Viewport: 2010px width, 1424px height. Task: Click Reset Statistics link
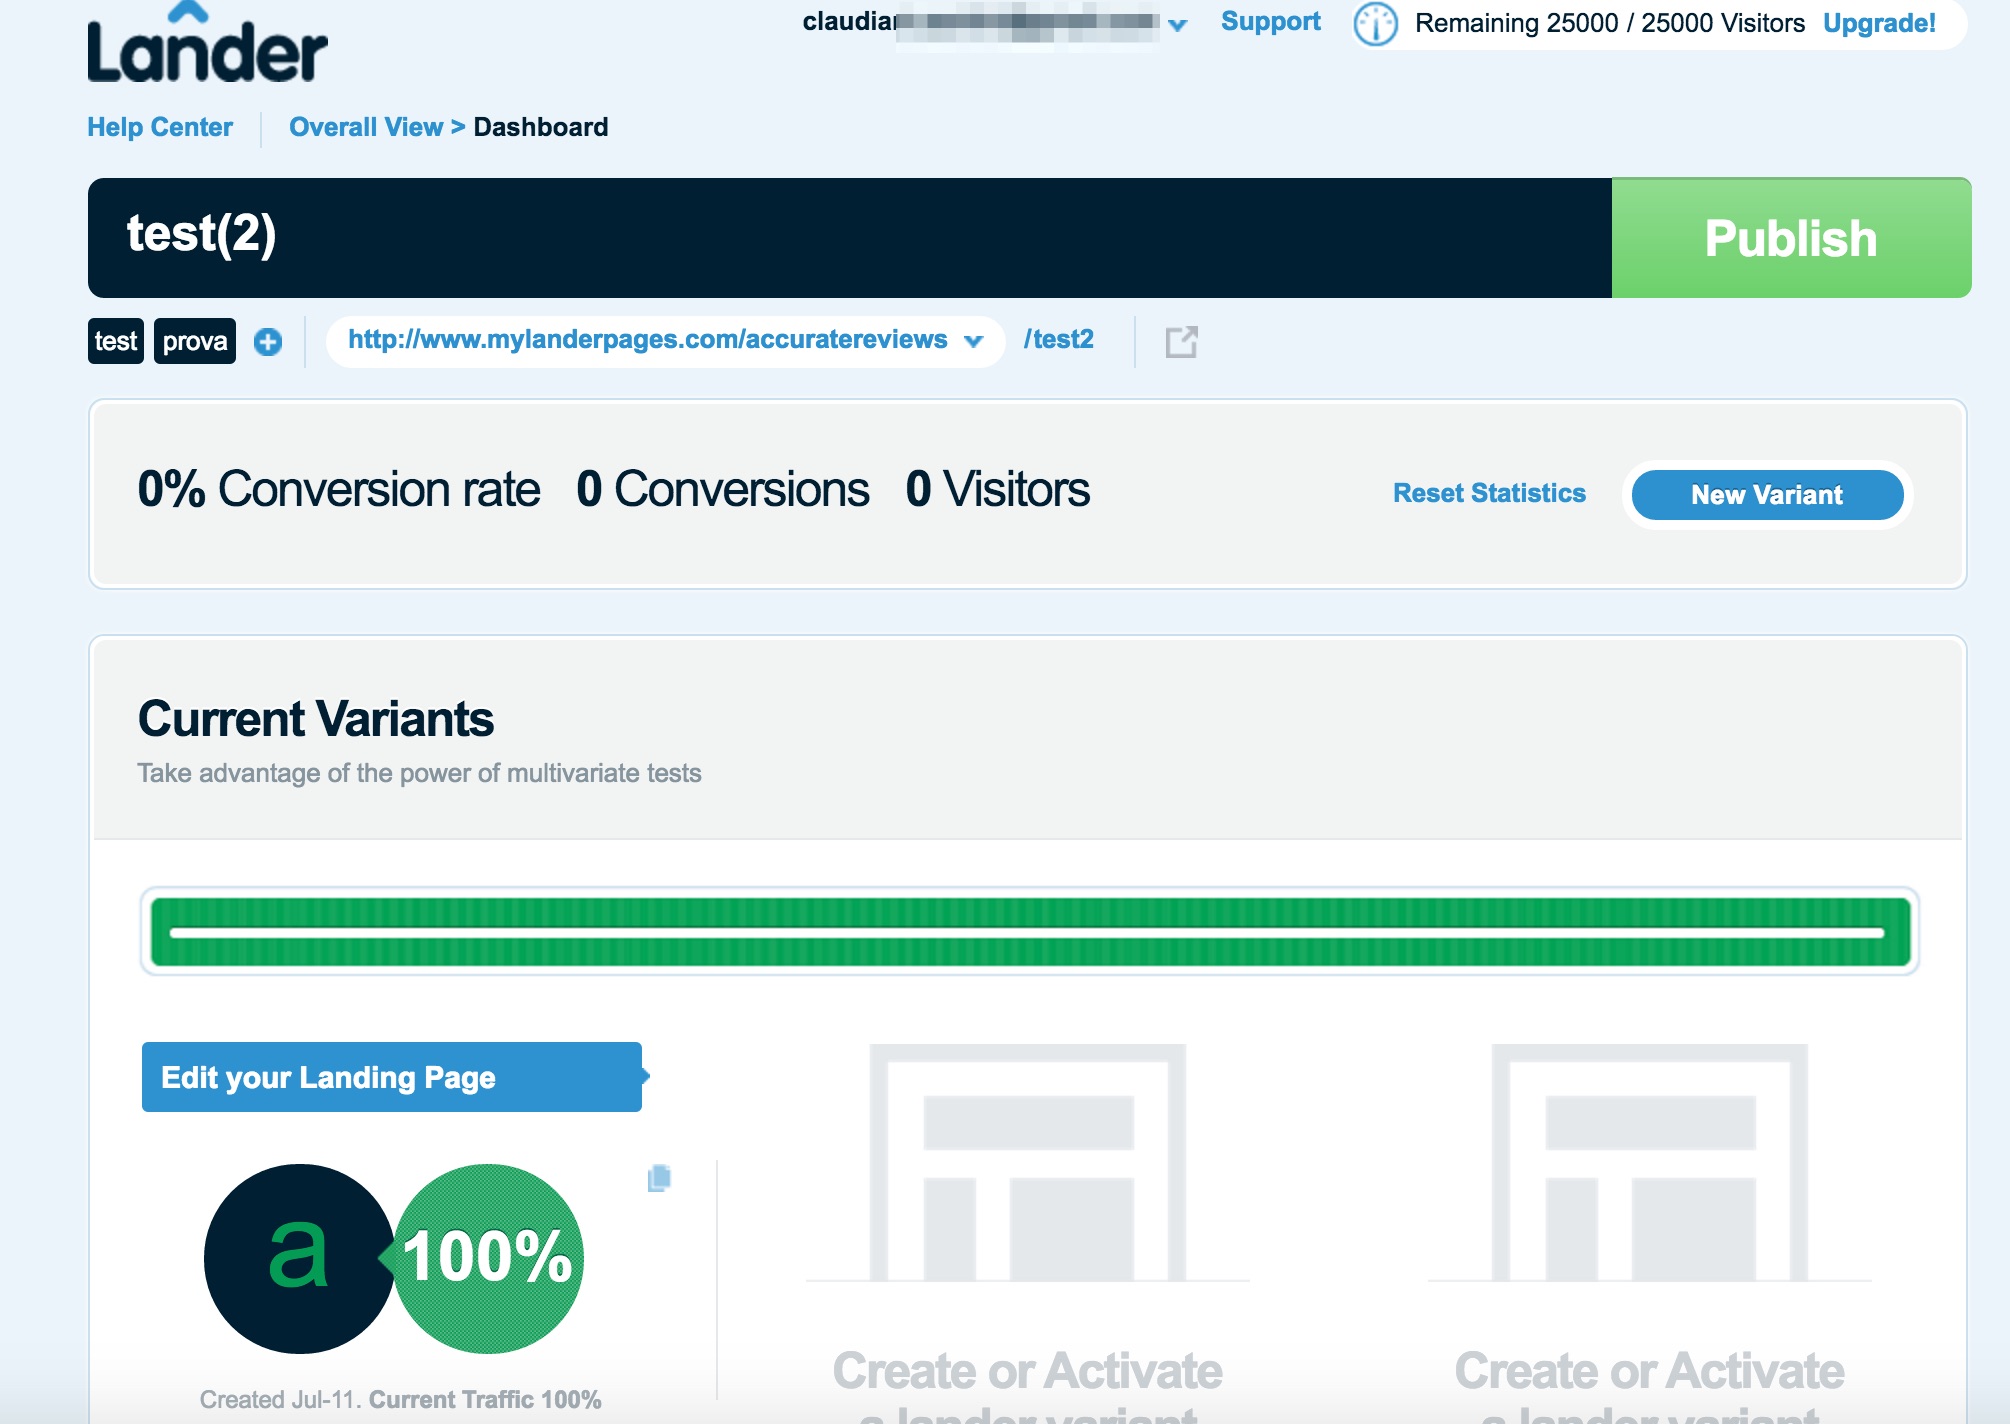click(1489, 493)
